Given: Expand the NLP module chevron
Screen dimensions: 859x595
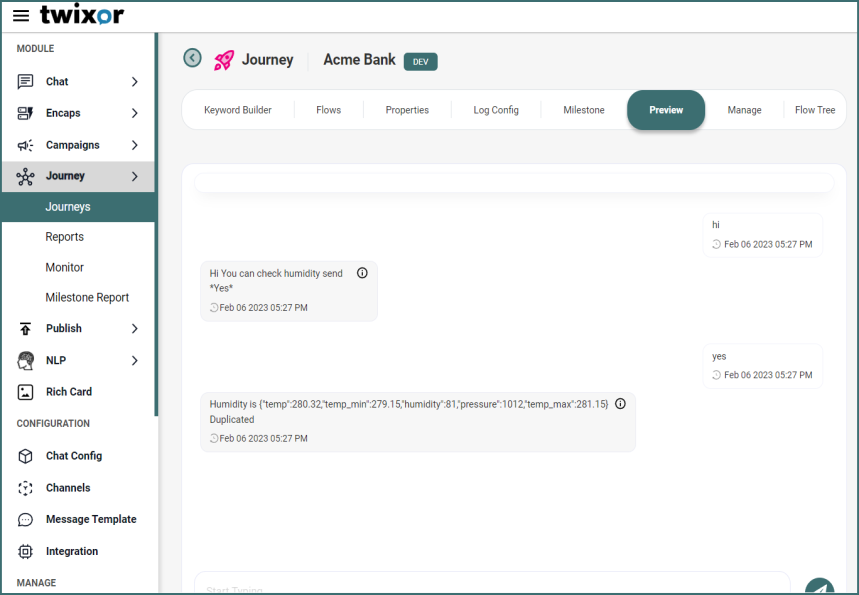Looking at the screenshot, I should [x=135, y=360].
